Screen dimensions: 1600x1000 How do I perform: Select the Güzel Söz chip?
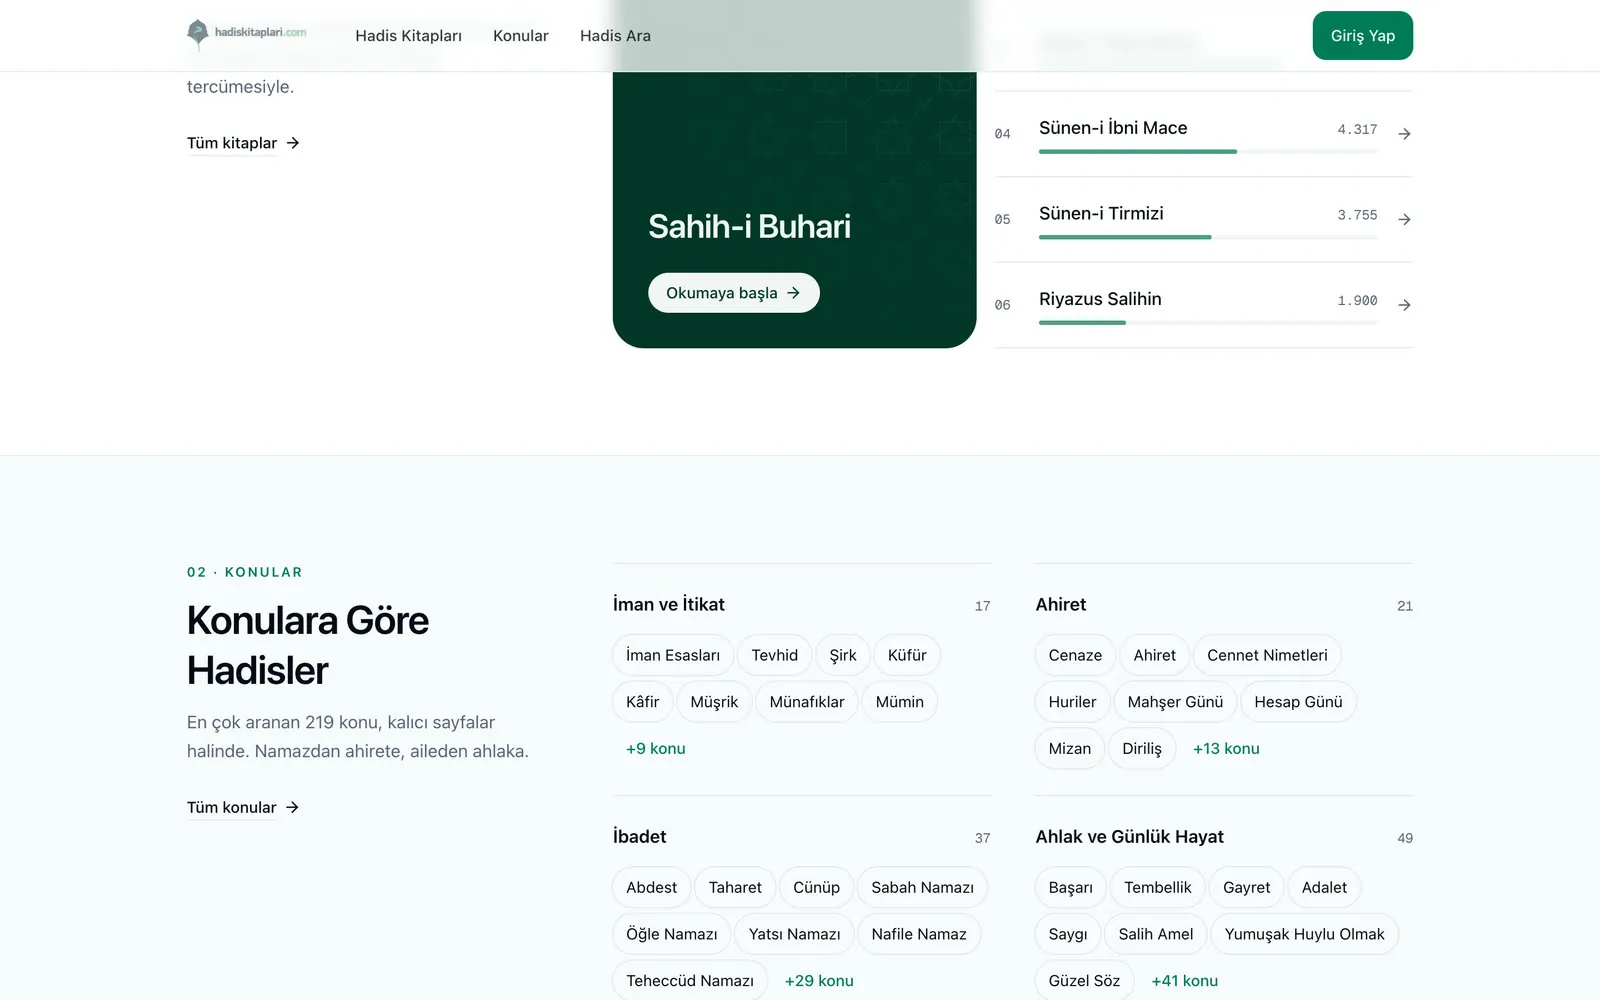(1085, 981)
